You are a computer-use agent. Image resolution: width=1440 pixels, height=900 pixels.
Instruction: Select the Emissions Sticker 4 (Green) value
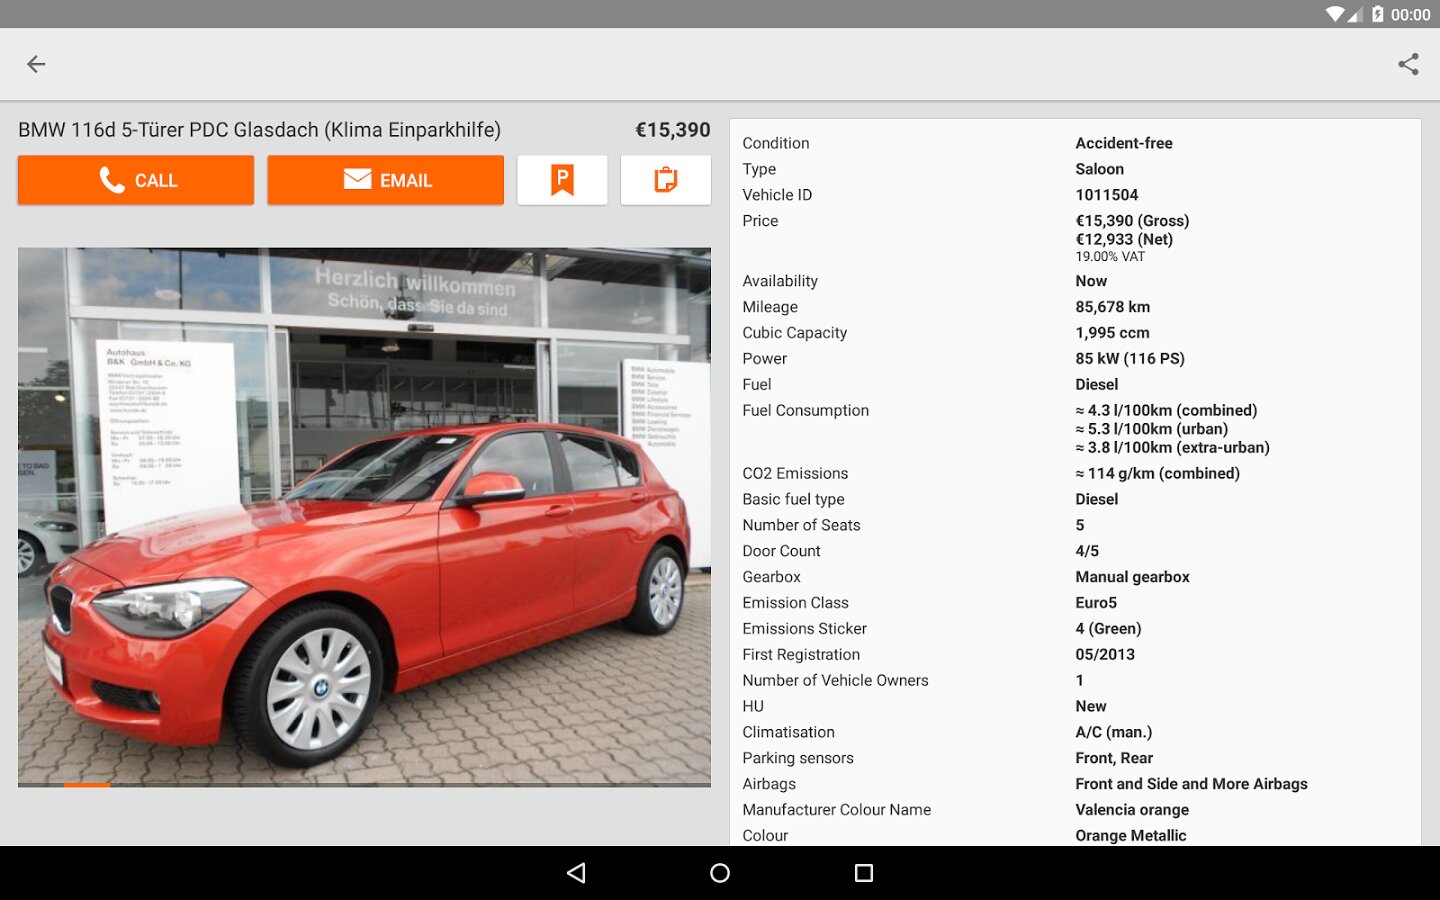coord(1108,628)
